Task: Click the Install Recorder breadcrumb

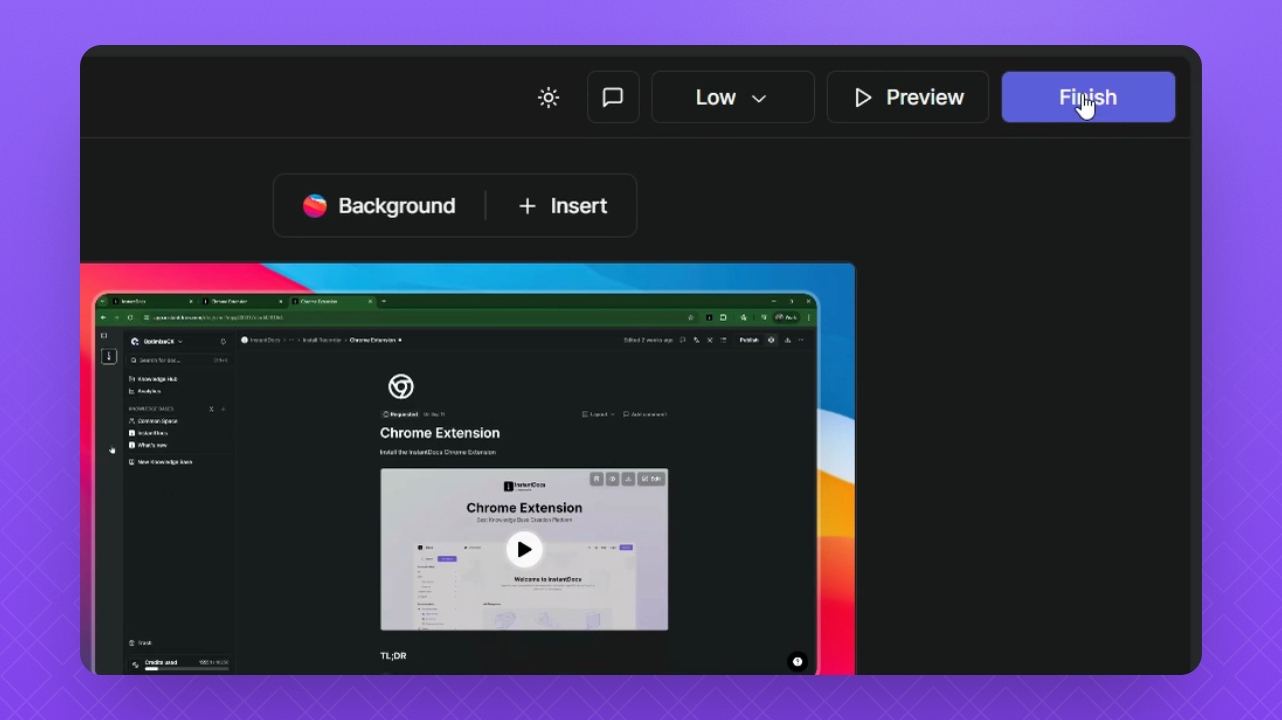Action: [x=322, y=340]
